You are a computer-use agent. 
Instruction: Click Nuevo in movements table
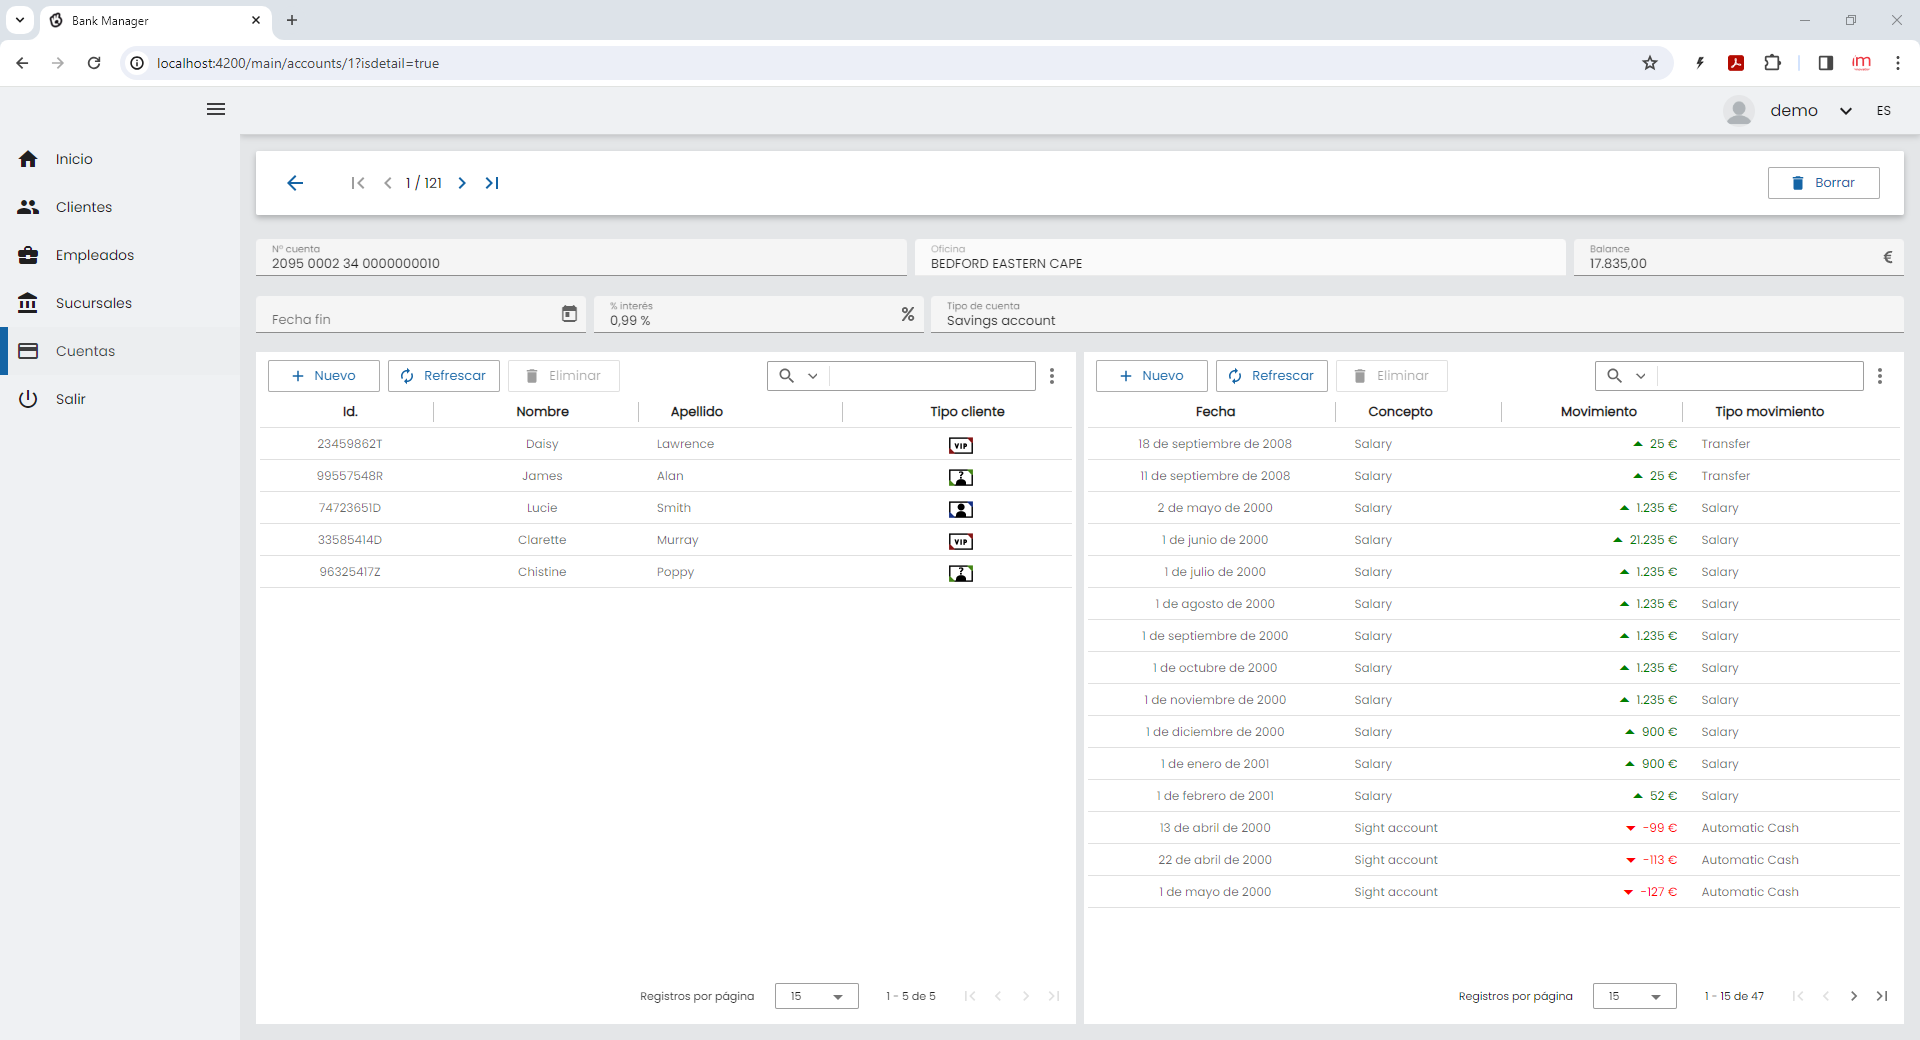tap(1152, 376)
